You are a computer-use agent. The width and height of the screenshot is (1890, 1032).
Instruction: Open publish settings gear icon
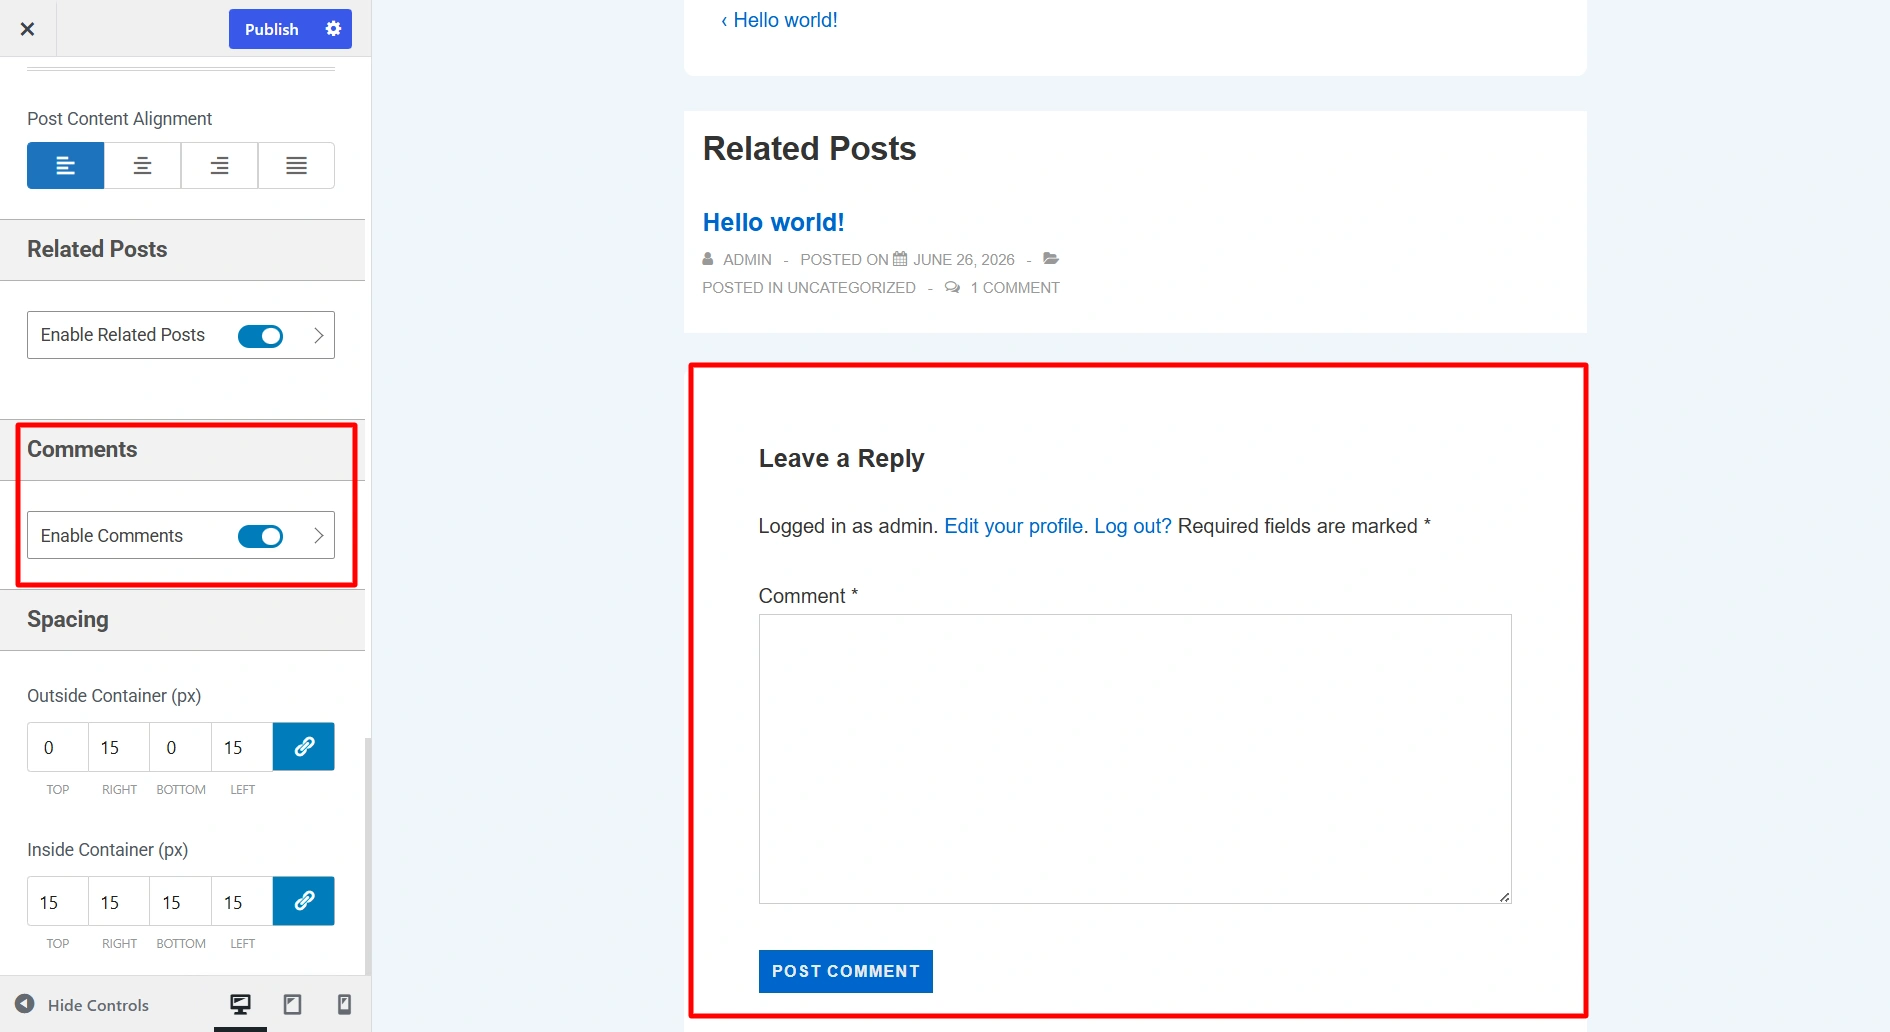(x=333, y=29)
